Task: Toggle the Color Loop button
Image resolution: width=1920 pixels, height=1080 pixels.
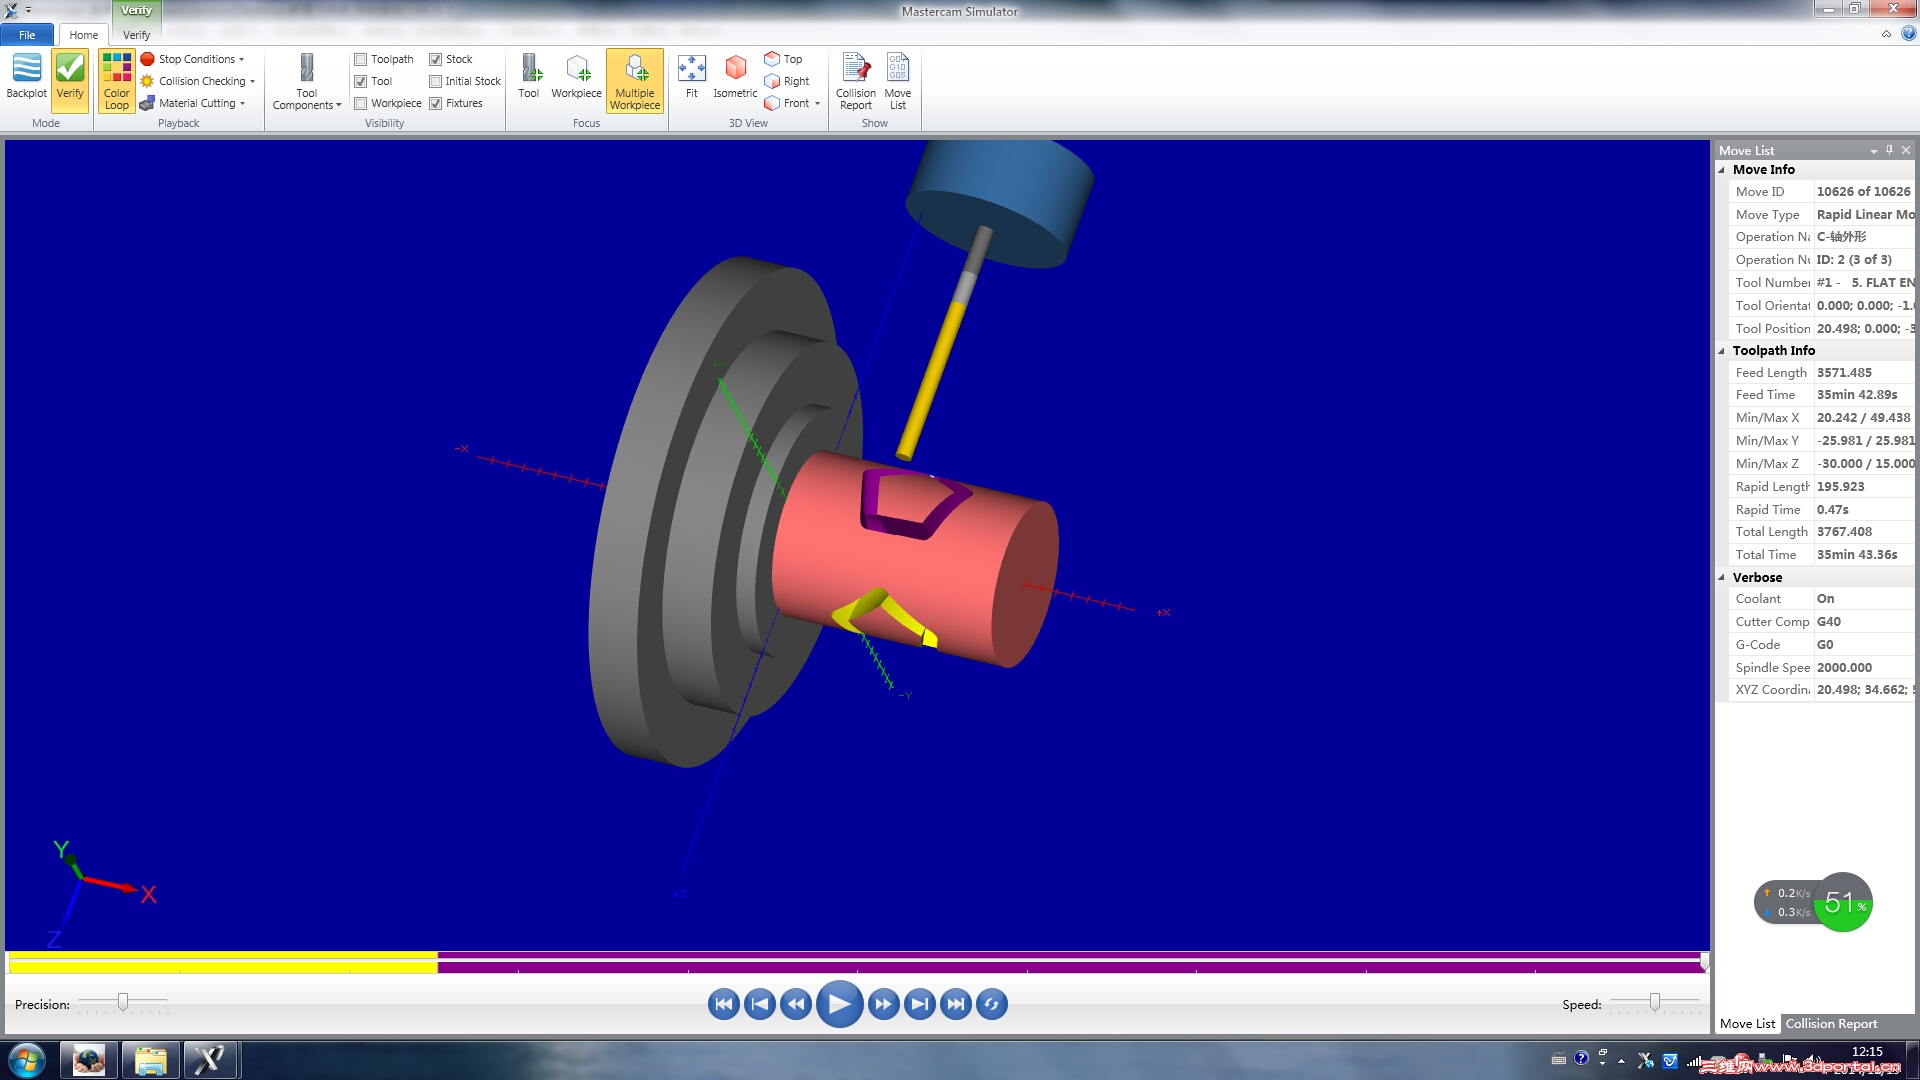Action: 116,80
